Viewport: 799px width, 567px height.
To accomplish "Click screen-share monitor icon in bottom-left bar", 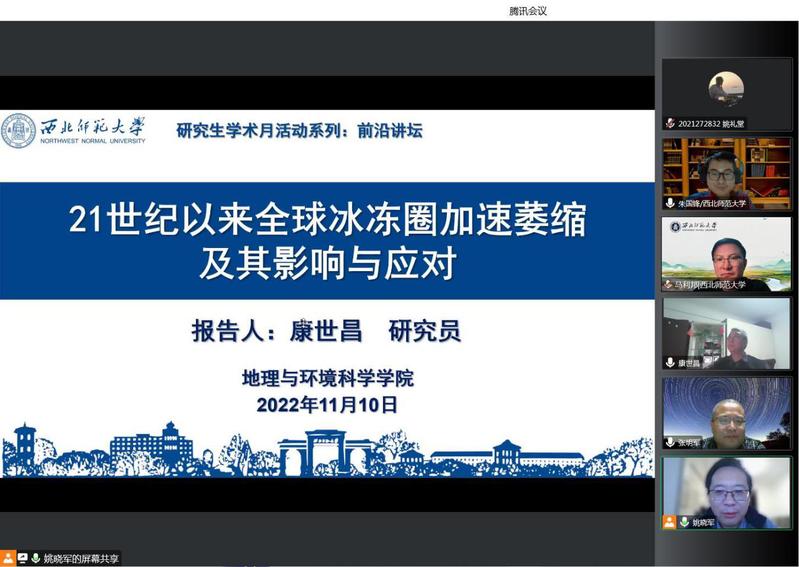I will (22, 558).
